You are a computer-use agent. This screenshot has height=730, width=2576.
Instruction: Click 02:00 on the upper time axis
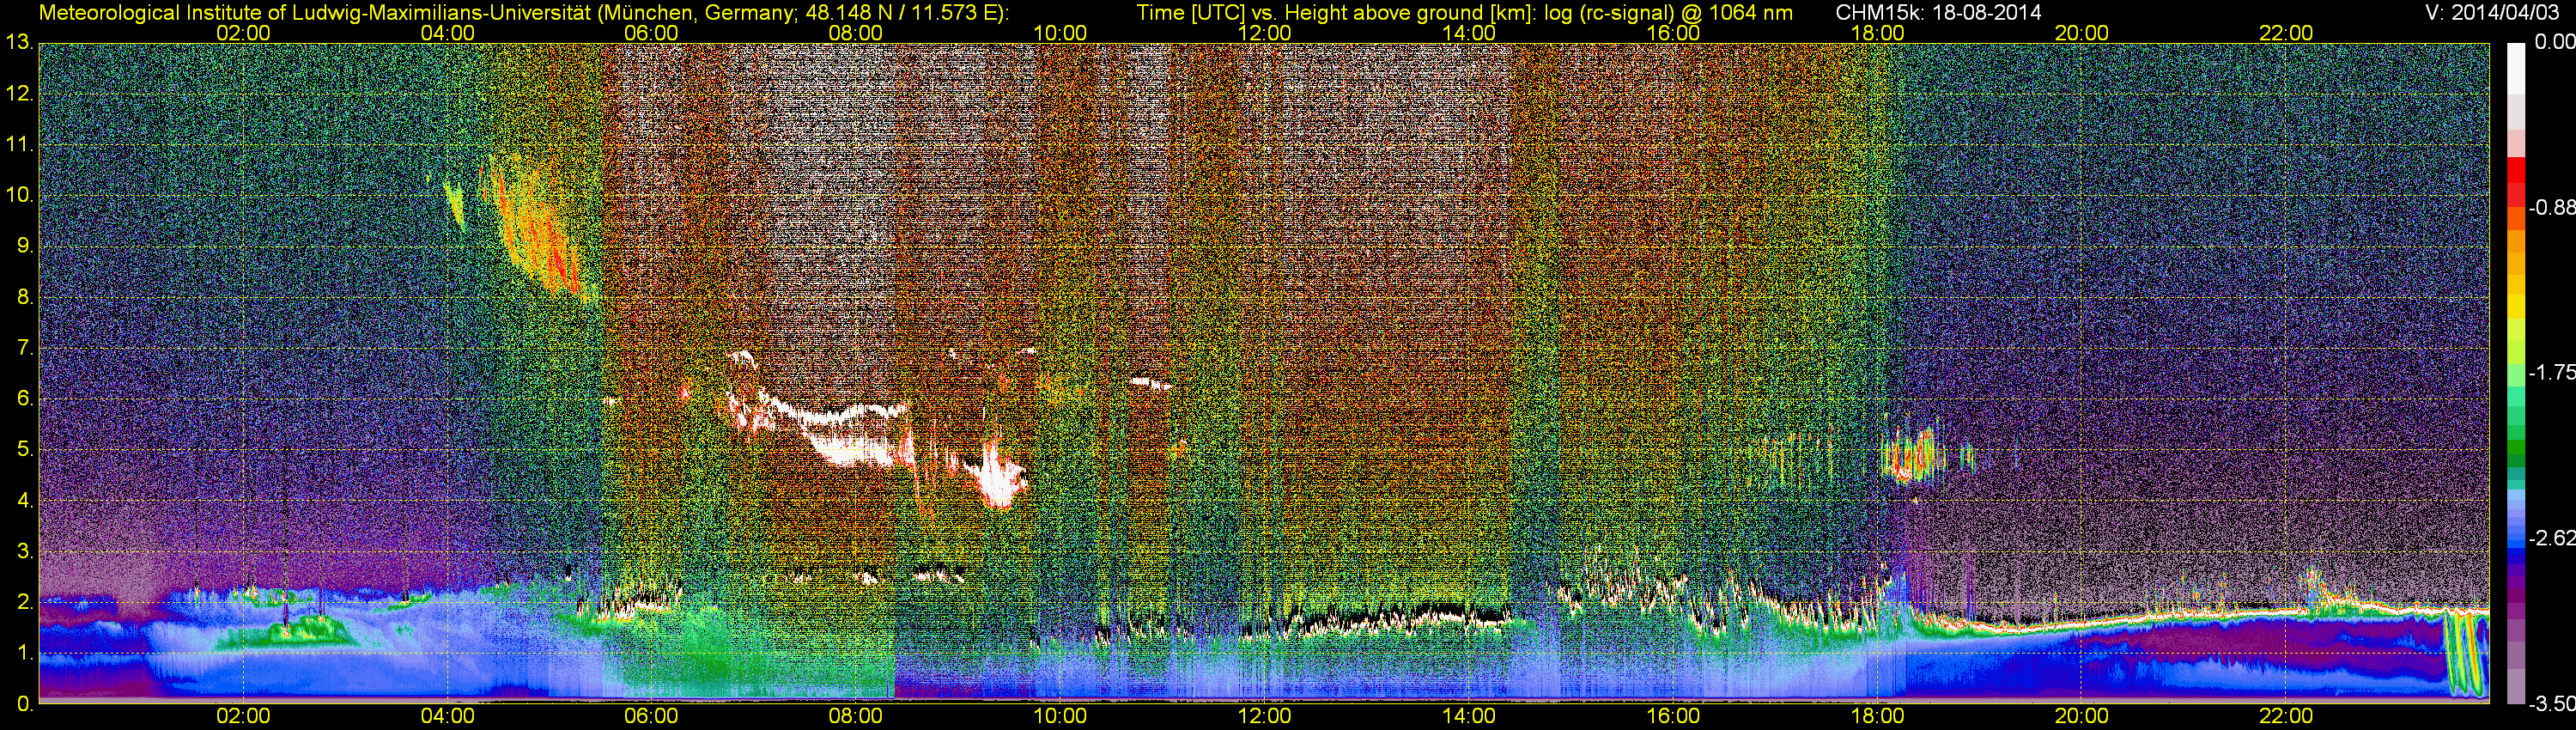pos(243,33)
